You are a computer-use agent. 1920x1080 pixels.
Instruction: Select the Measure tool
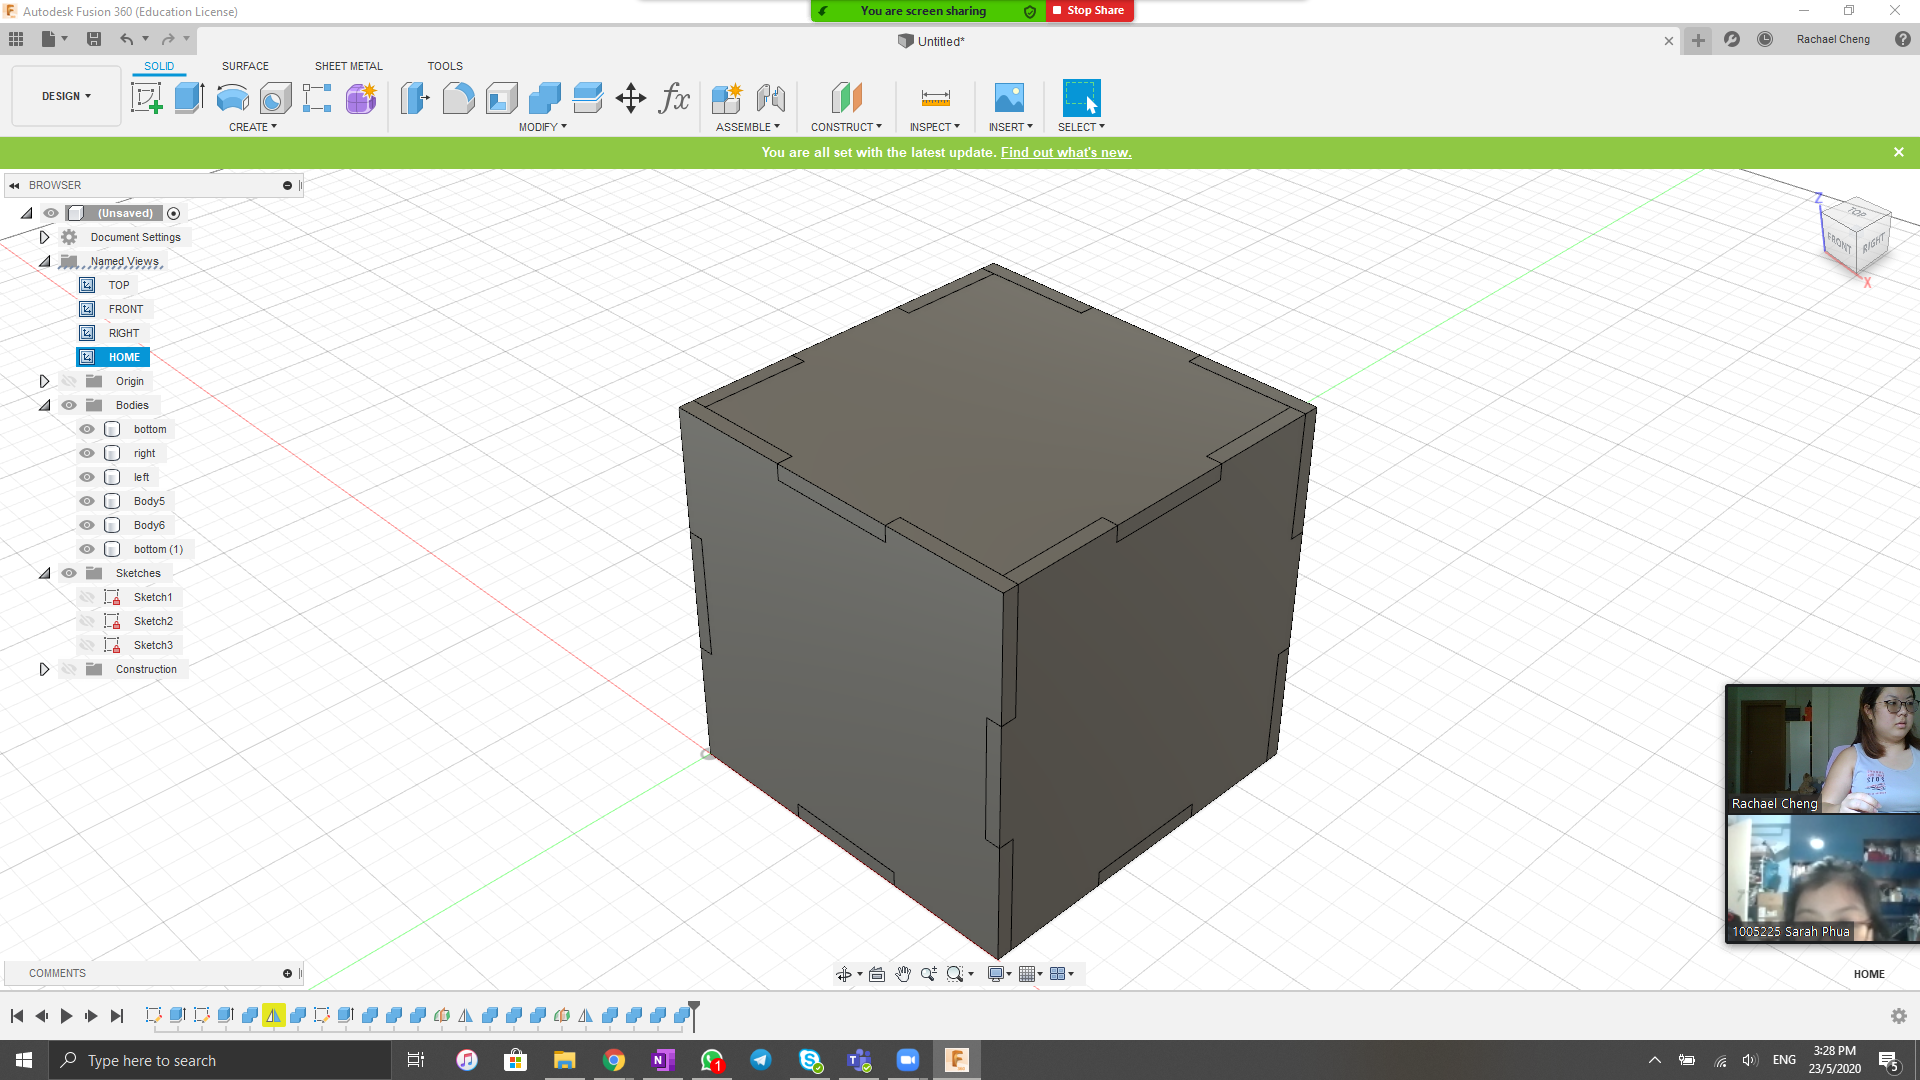tap(936, 98)
